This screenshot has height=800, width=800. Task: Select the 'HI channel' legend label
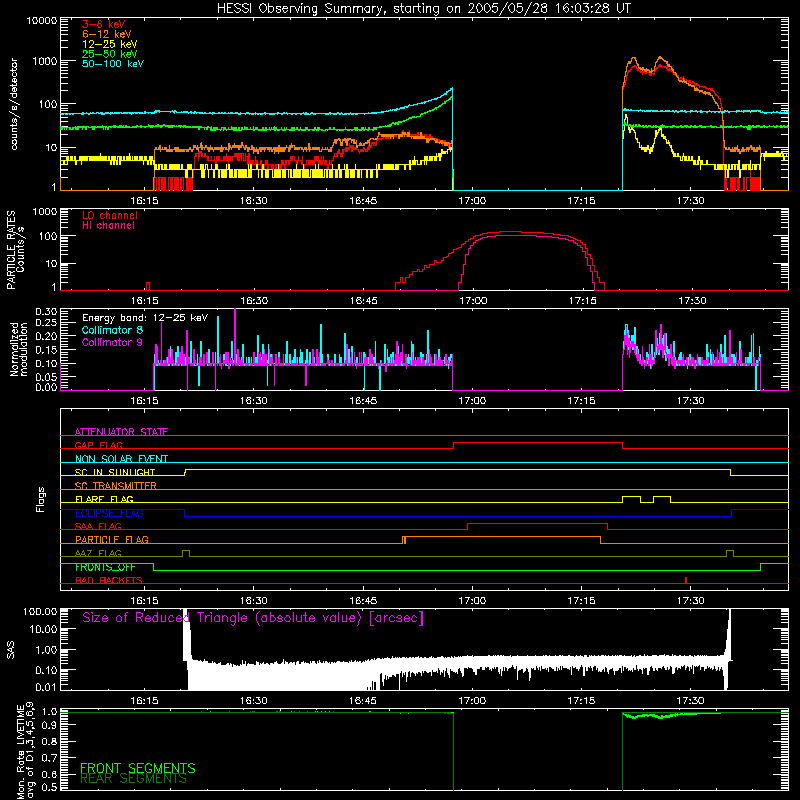pyautogui.click(x=109, y=226)
